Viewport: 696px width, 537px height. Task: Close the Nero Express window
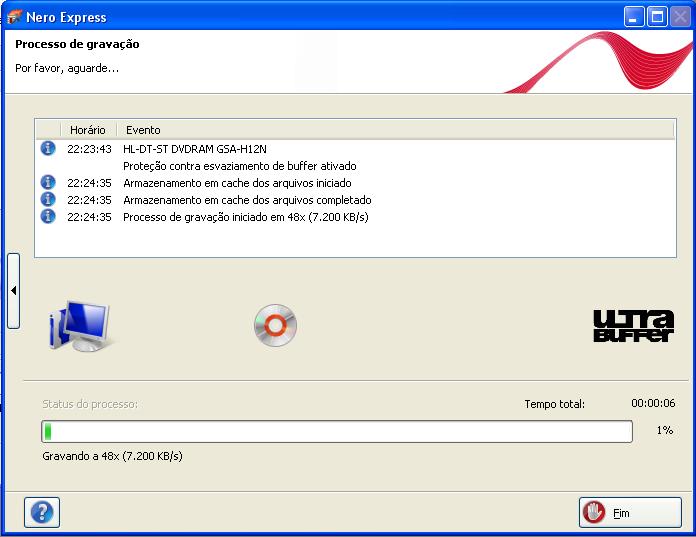(x=680, y=17)
